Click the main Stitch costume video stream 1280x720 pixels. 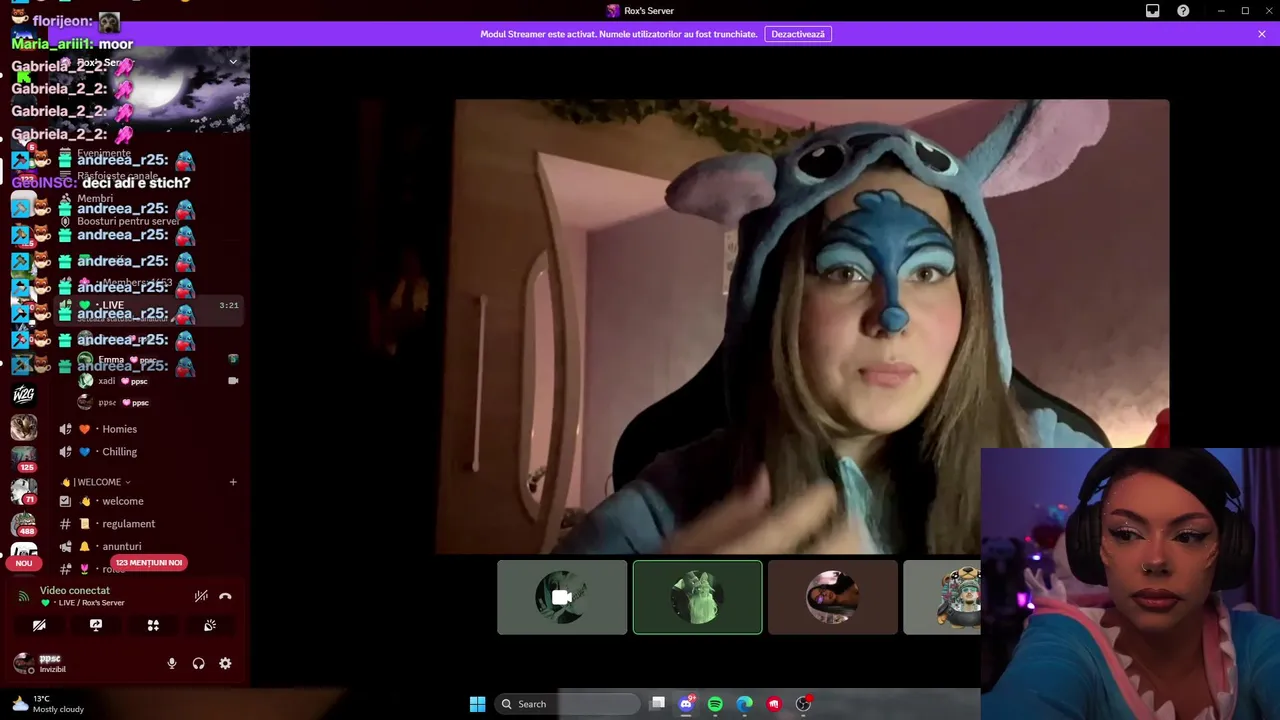802,325
